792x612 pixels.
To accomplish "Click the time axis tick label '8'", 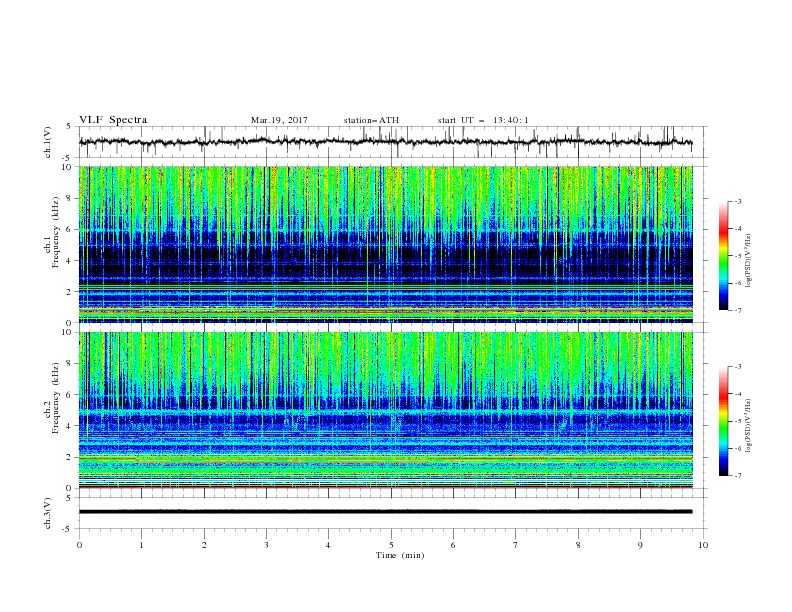I will (x=578, y=545).
